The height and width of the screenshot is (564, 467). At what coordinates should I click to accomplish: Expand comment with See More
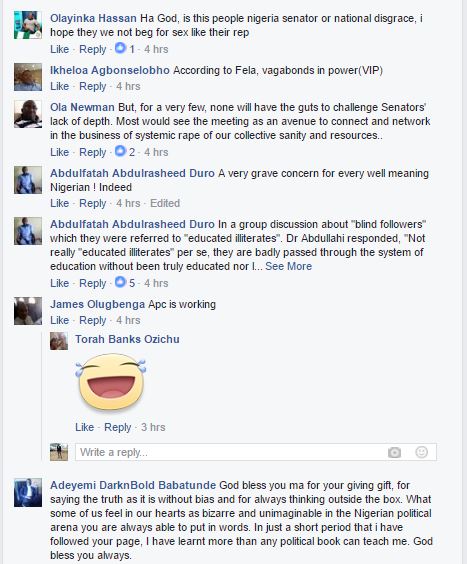click(289, 266)
